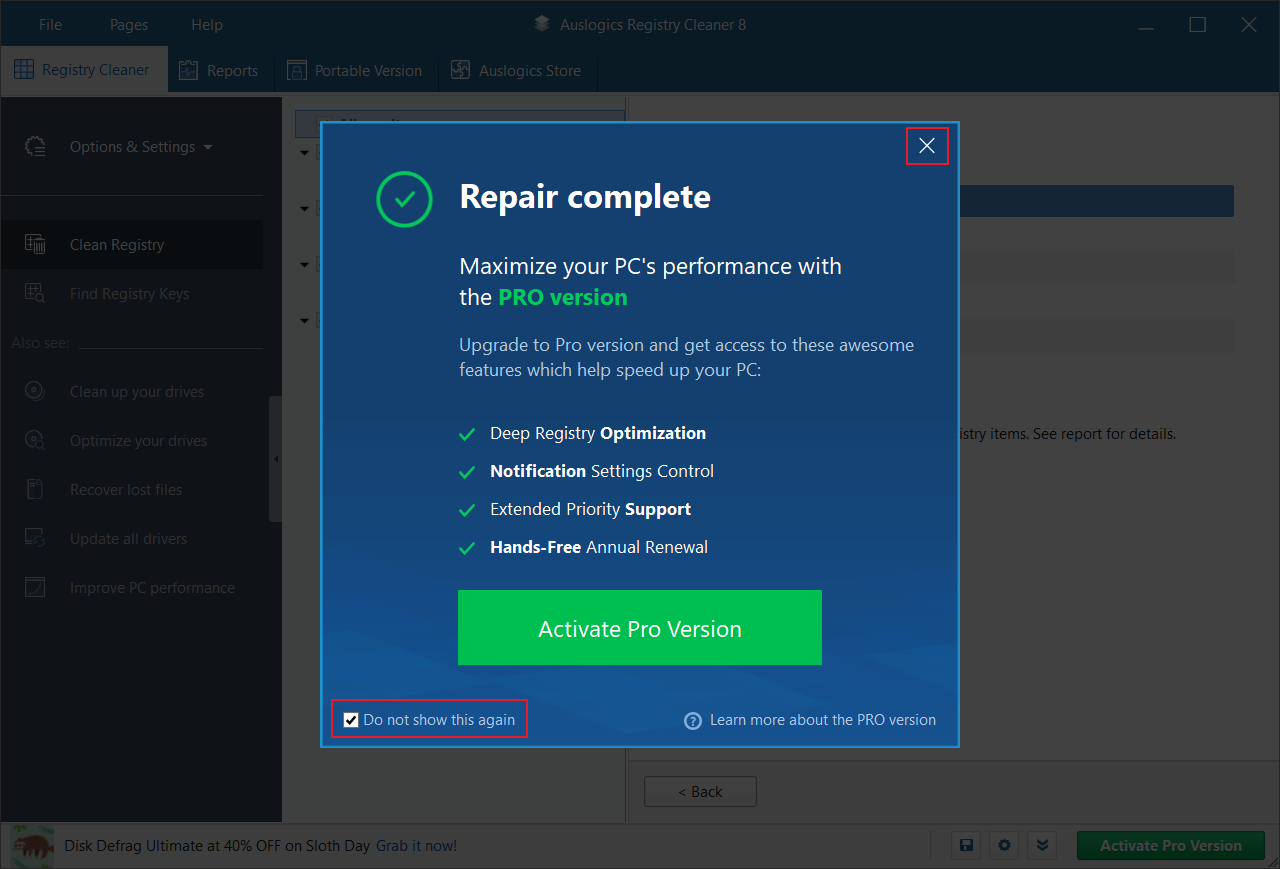Click the Clean Registry sidebar icon
This screenshot has height=869, width=1280.
pyautogui.click(x=35, y=245)
